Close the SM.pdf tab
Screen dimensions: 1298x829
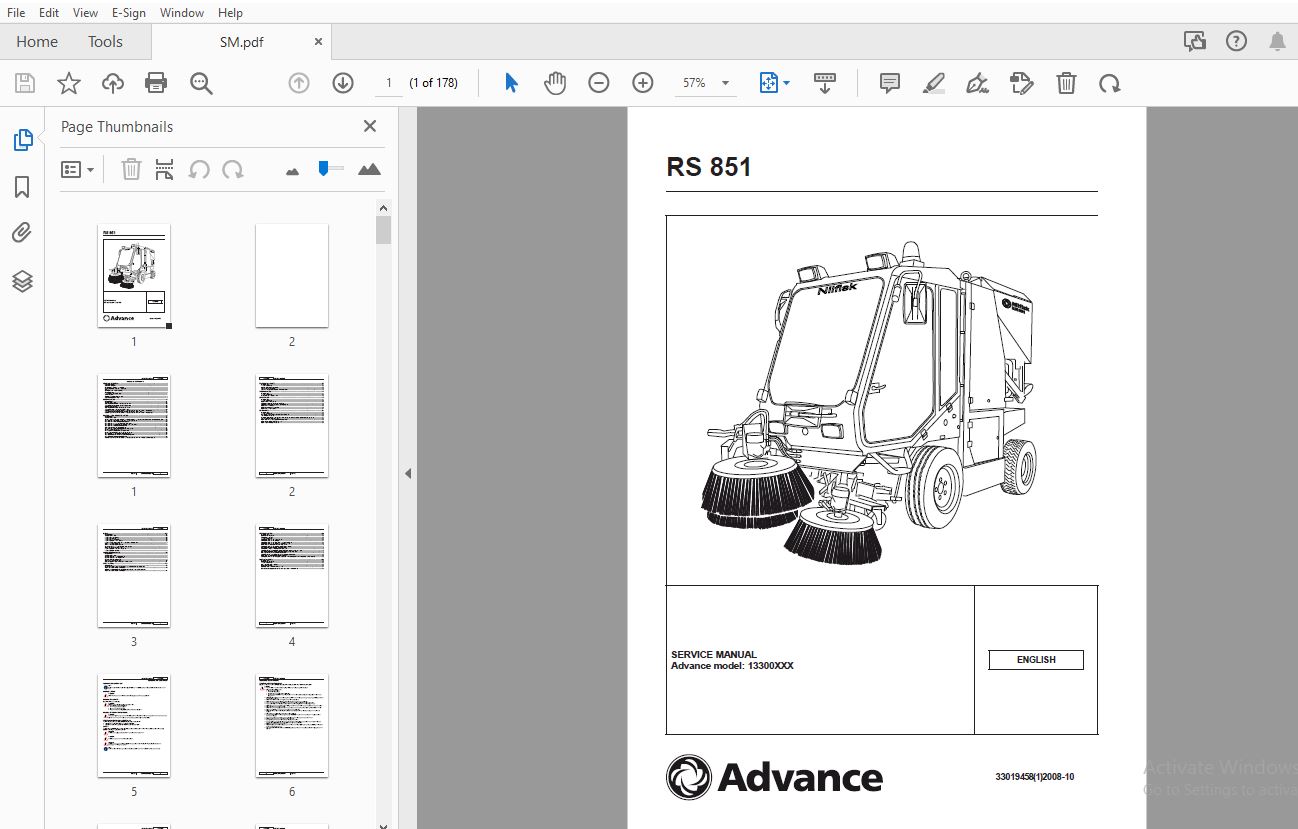coord(318,42)
